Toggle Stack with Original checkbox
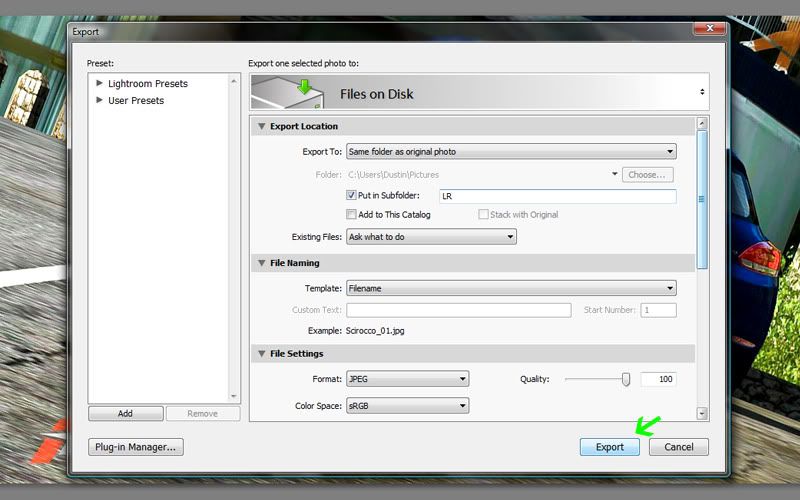Screen dimensions: 800x500 pyautogui.click(x=483, y=214)
